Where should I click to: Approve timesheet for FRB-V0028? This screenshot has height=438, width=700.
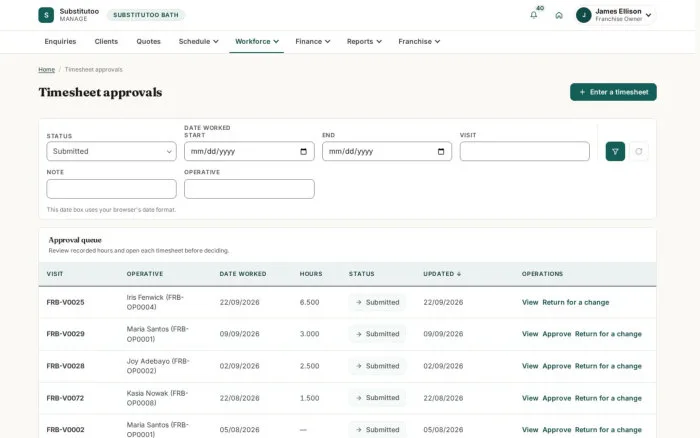click(557, 366)
